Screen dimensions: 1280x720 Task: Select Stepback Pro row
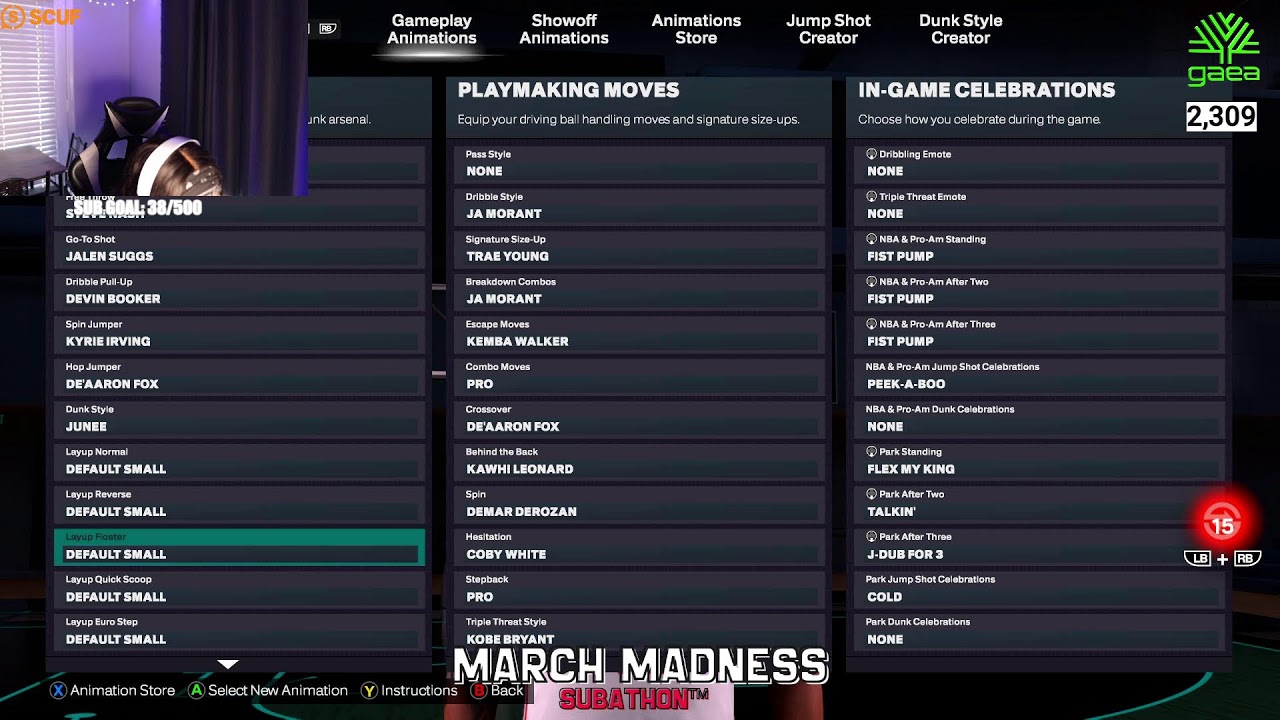[x=640, y=589]
